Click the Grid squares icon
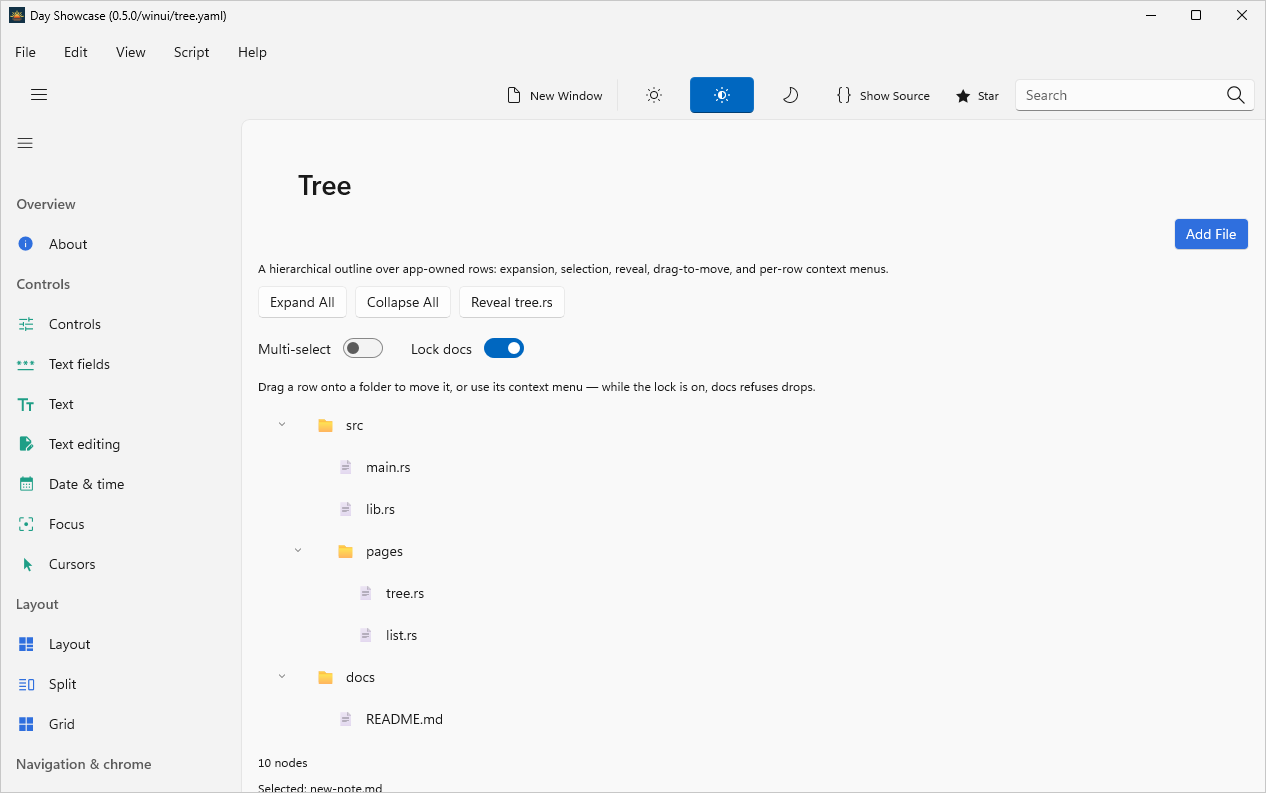The image size is (1266, 793). coord(26,724)
